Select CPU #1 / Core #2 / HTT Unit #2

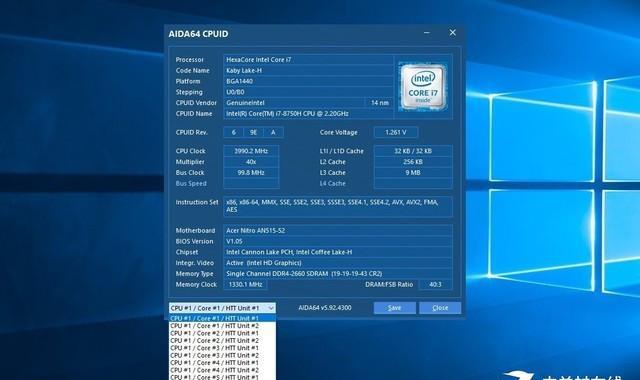(x=222, y=340)
